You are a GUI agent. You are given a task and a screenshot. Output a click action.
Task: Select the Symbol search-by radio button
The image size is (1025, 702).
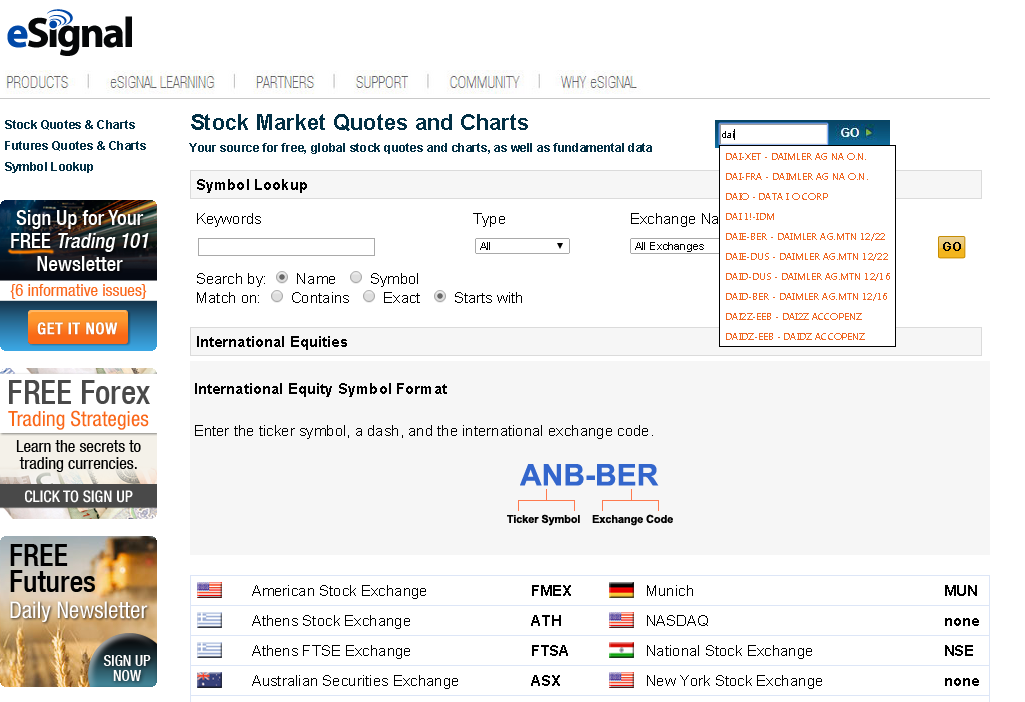pos(356,278)
